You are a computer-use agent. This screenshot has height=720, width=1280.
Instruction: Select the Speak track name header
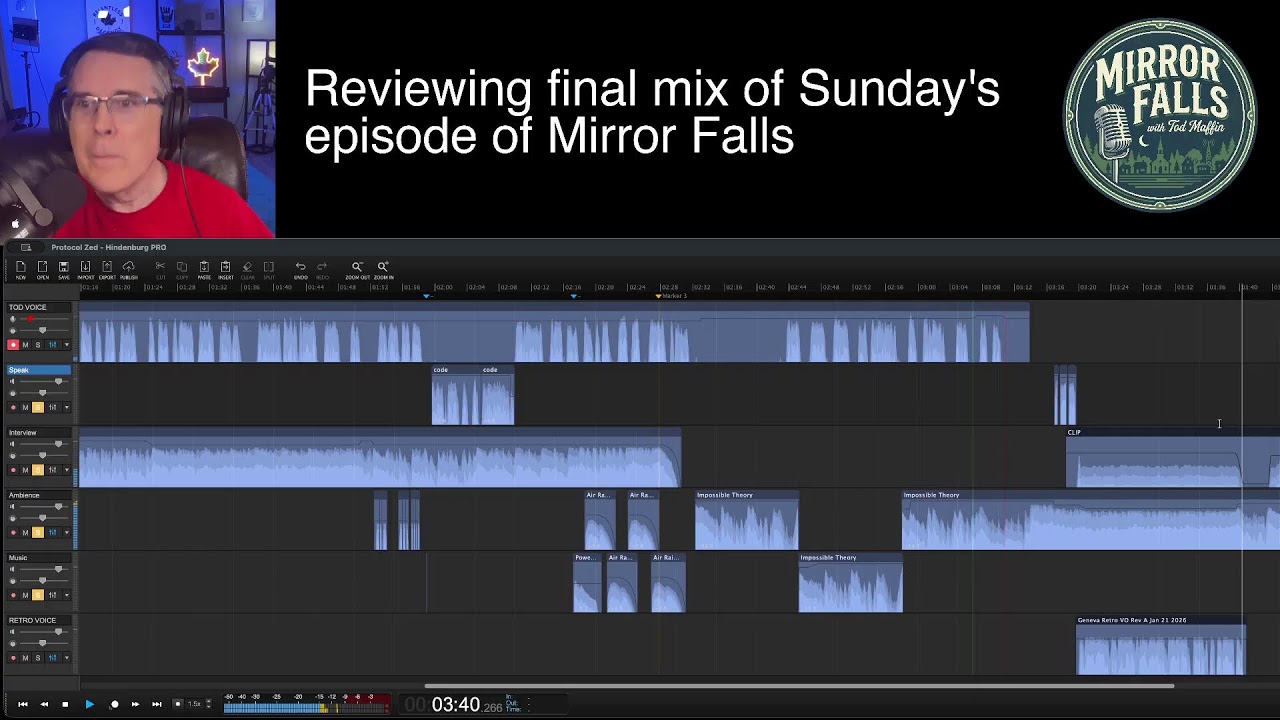[38, 370]
